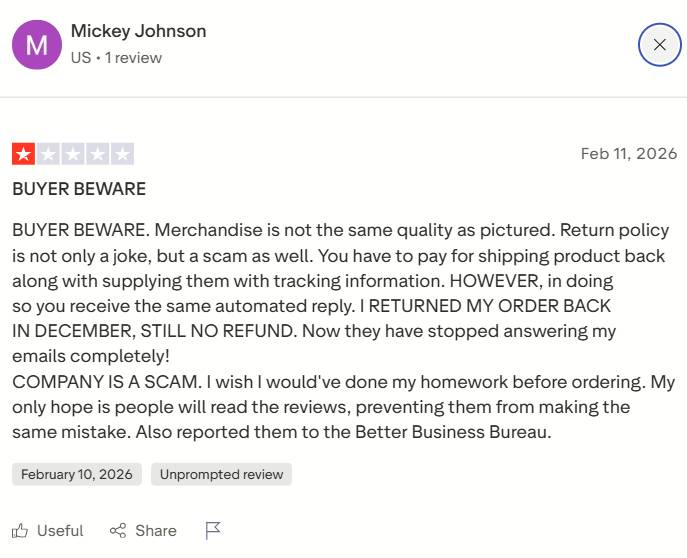Click the "Feb 11, 2026" posted date
The image size is (687, 558).
628,154
